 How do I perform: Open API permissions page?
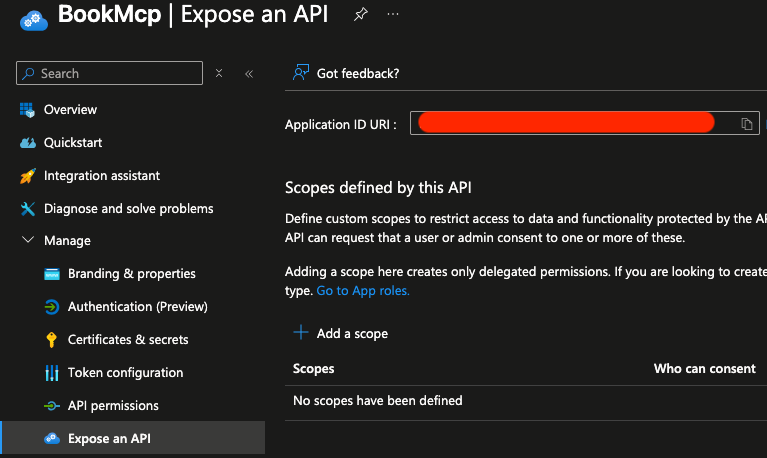point(113,406)
